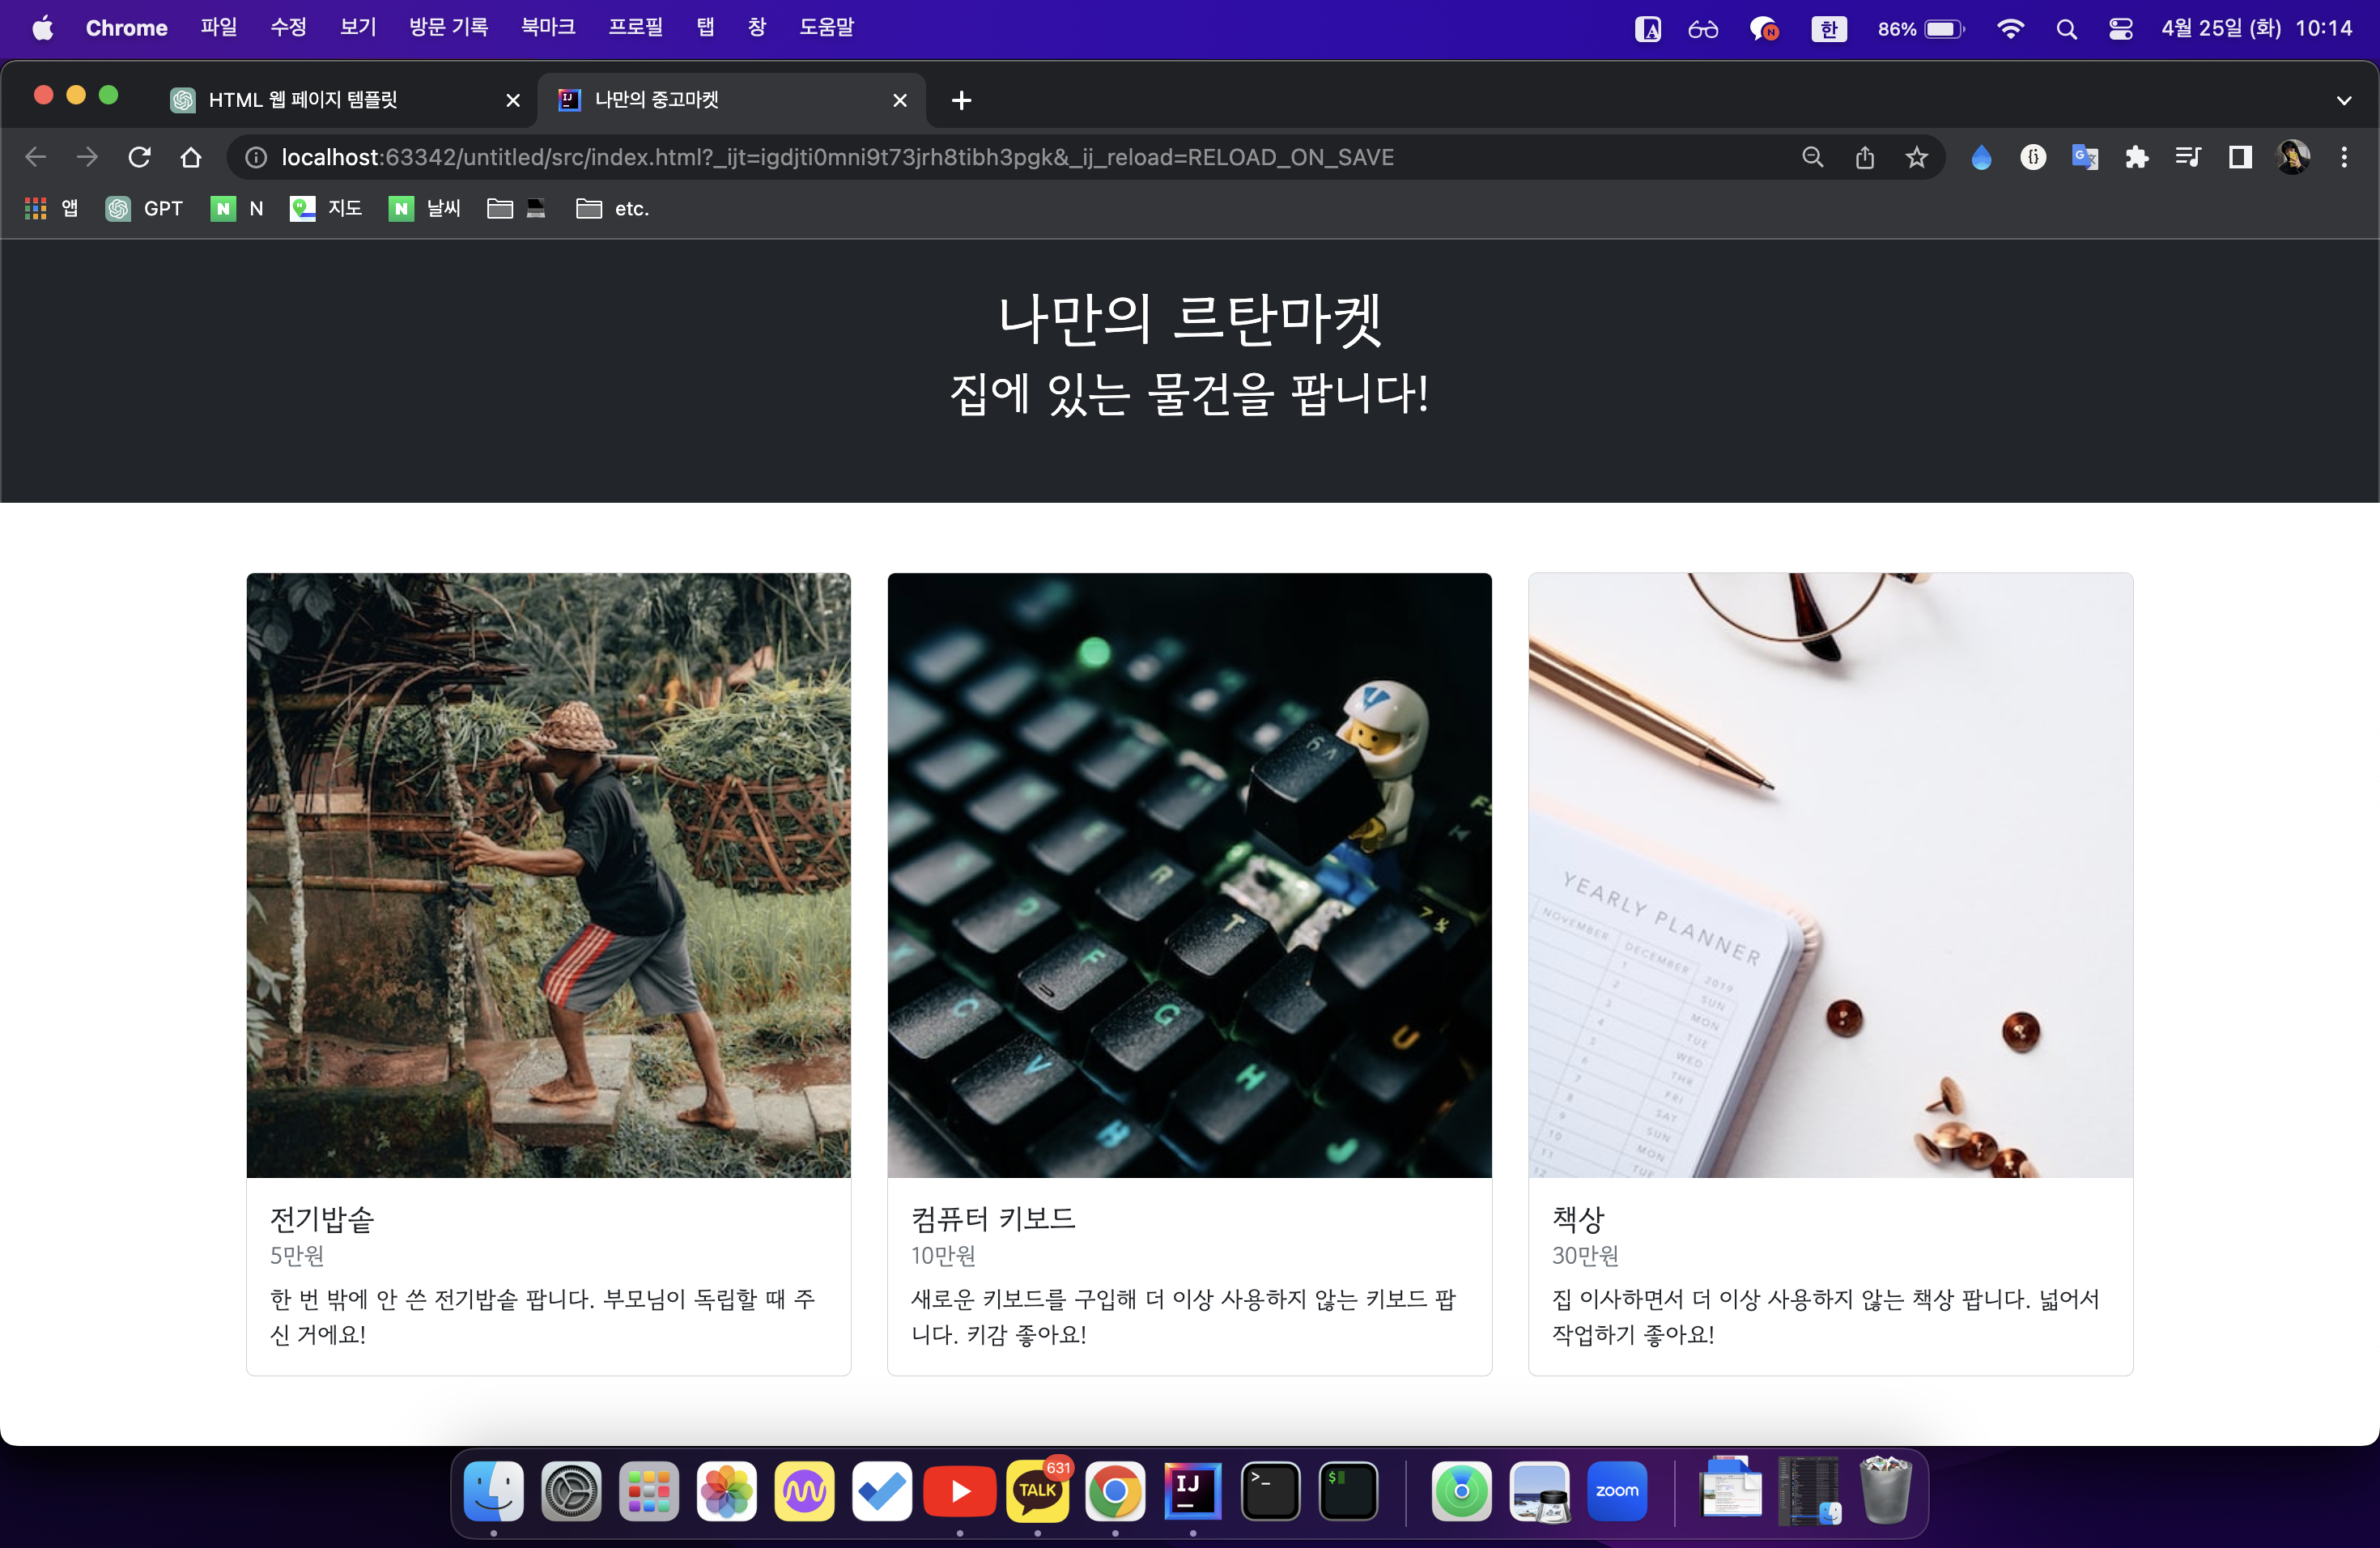Open a new tab with plus button
The width and height of the screenshot is (2380, 1548).
coord(961,100)
